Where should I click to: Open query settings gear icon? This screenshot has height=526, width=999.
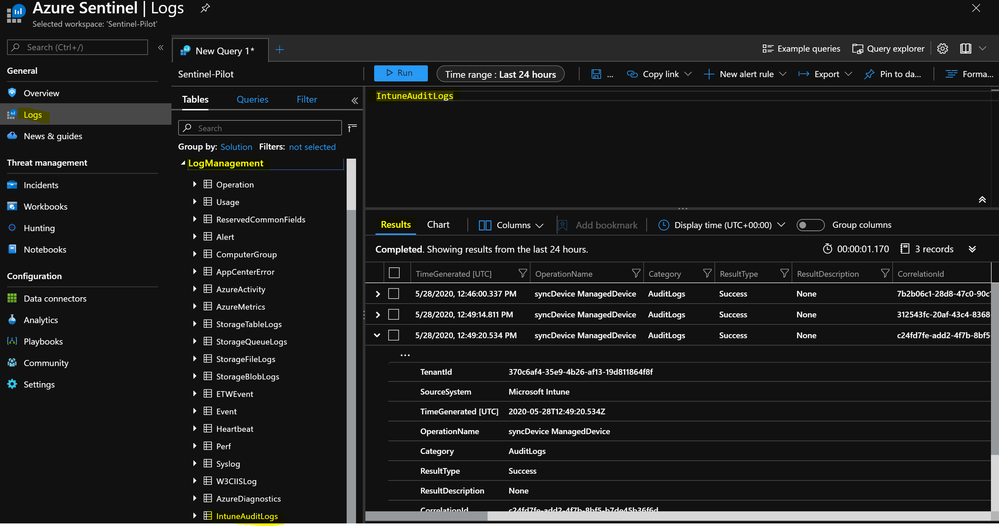point(942,48)
